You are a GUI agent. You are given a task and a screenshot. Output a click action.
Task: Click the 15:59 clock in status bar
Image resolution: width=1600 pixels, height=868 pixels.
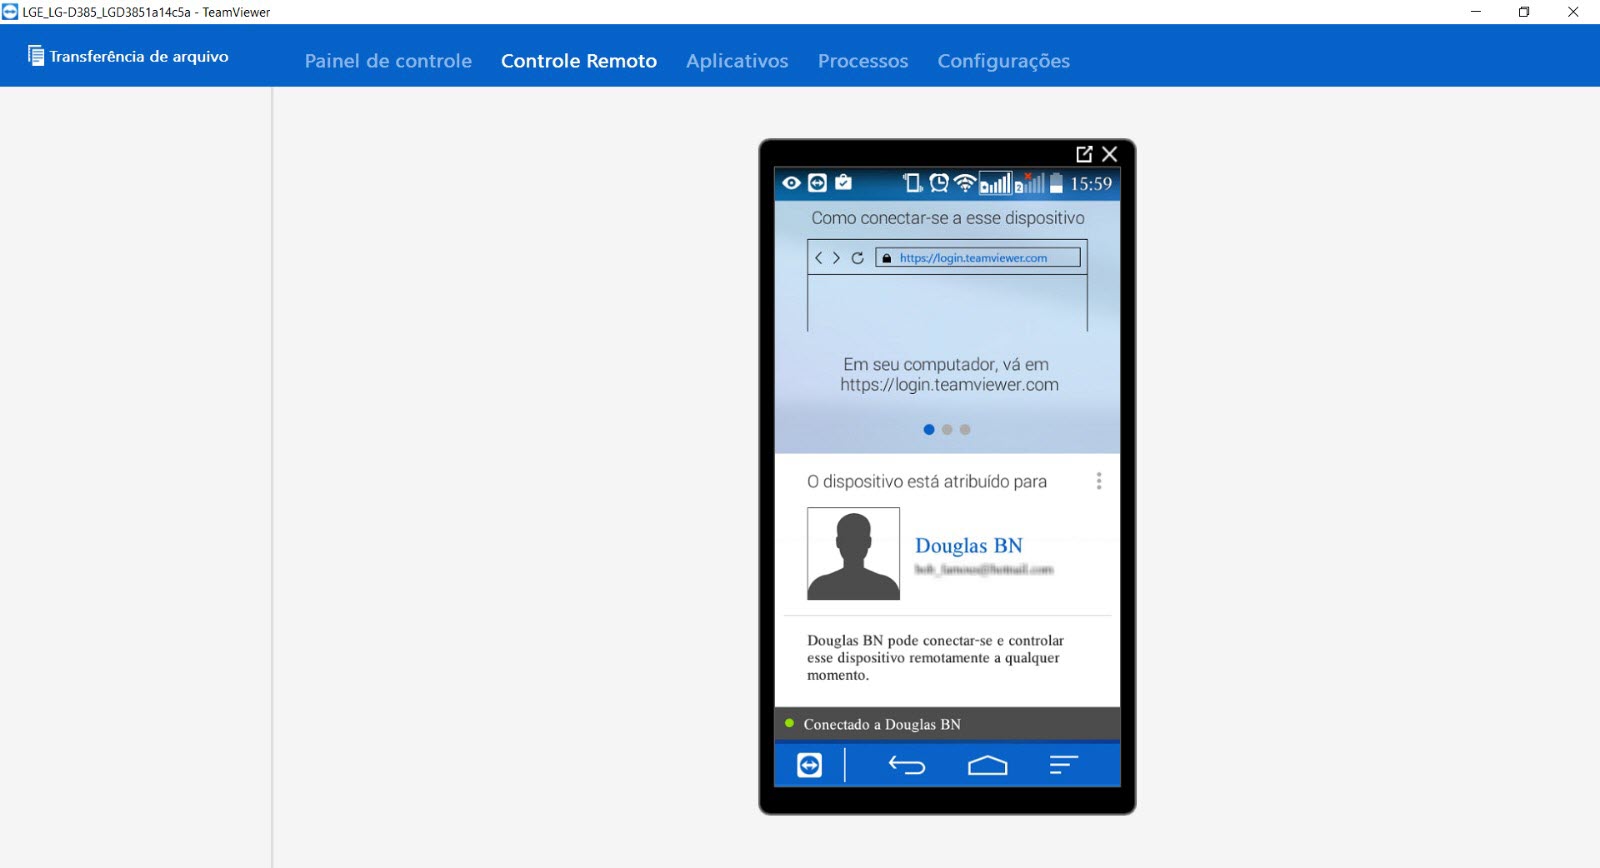point(1091,184)
